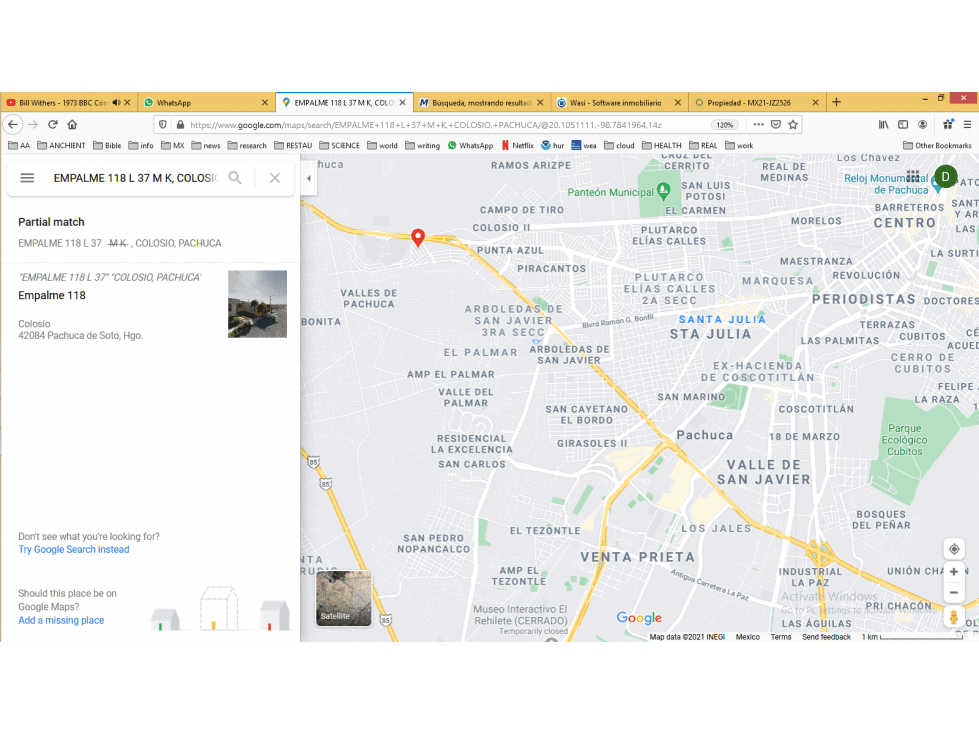This screenshot has width=979, height=734.
Task: Switch to the WhatsApp tab
Action: [205, 102]
